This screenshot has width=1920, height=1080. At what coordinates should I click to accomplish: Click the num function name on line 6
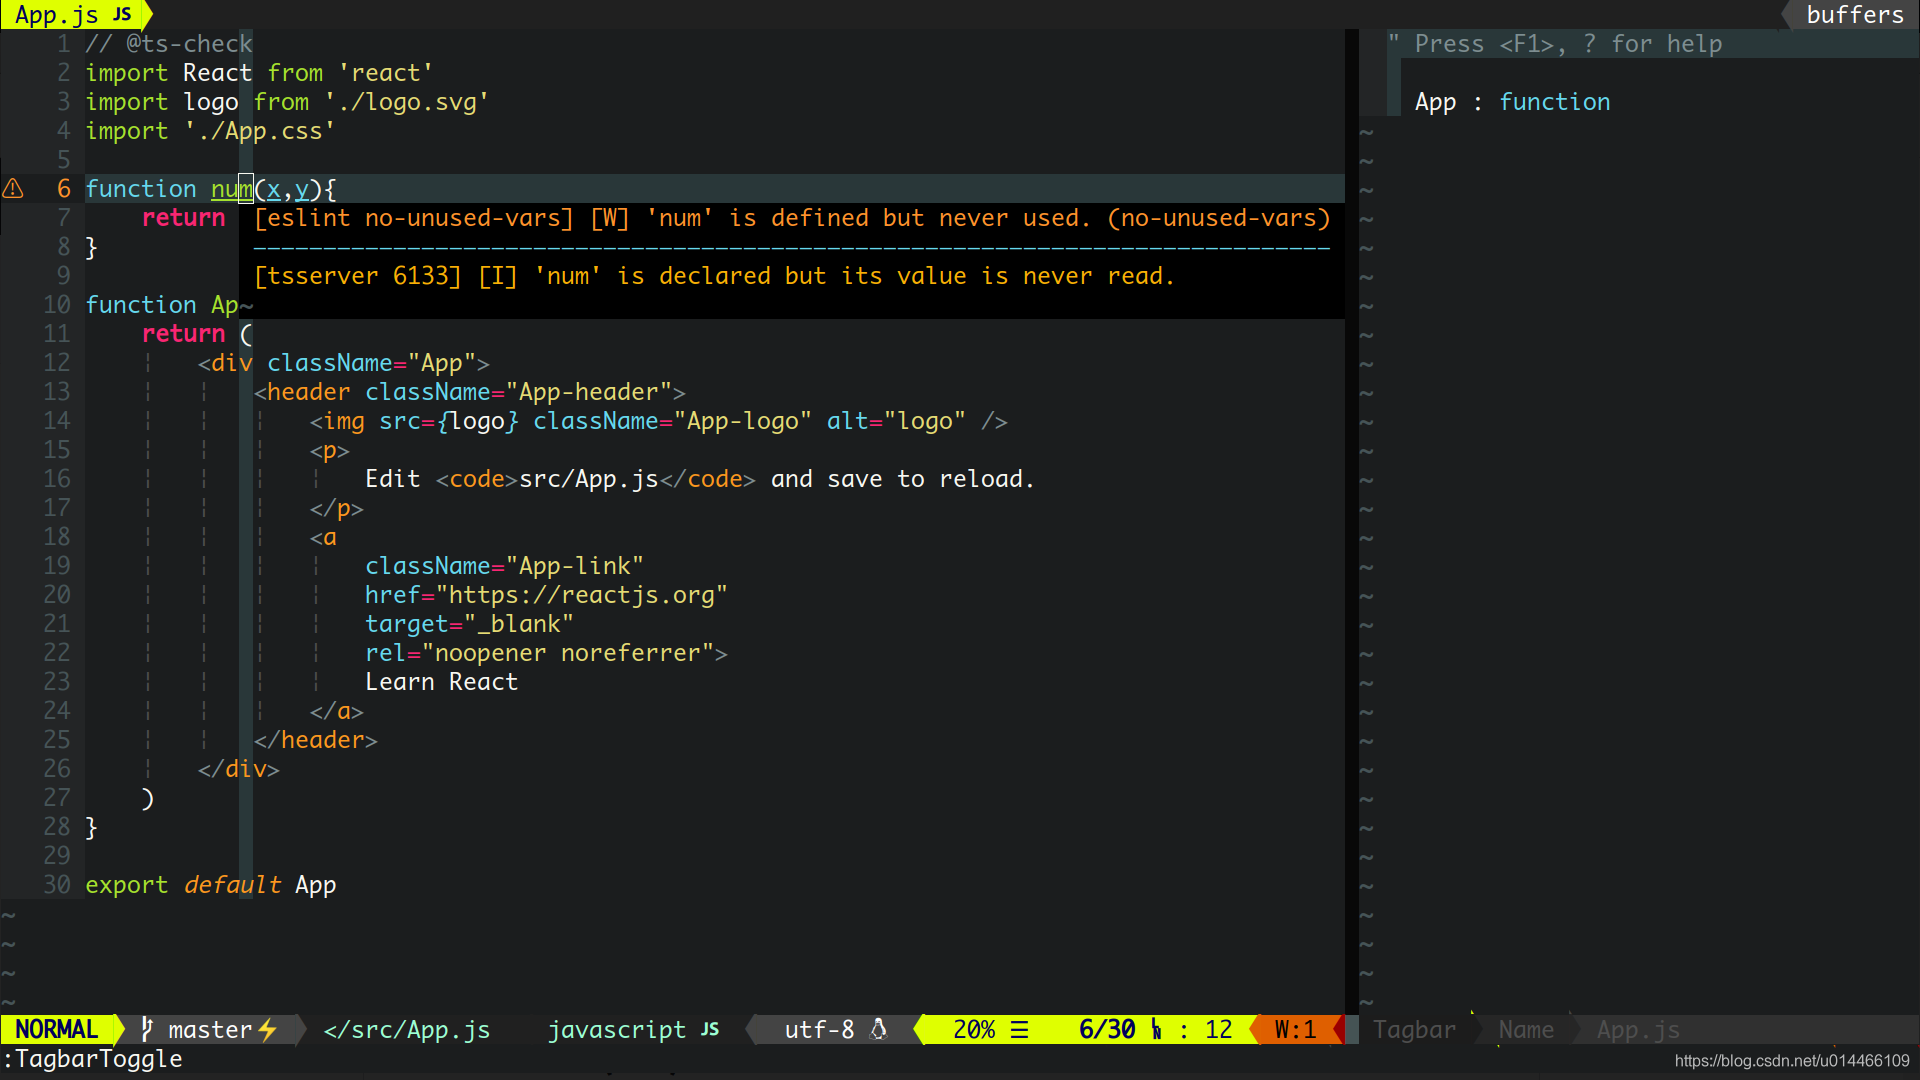[232, 189]
